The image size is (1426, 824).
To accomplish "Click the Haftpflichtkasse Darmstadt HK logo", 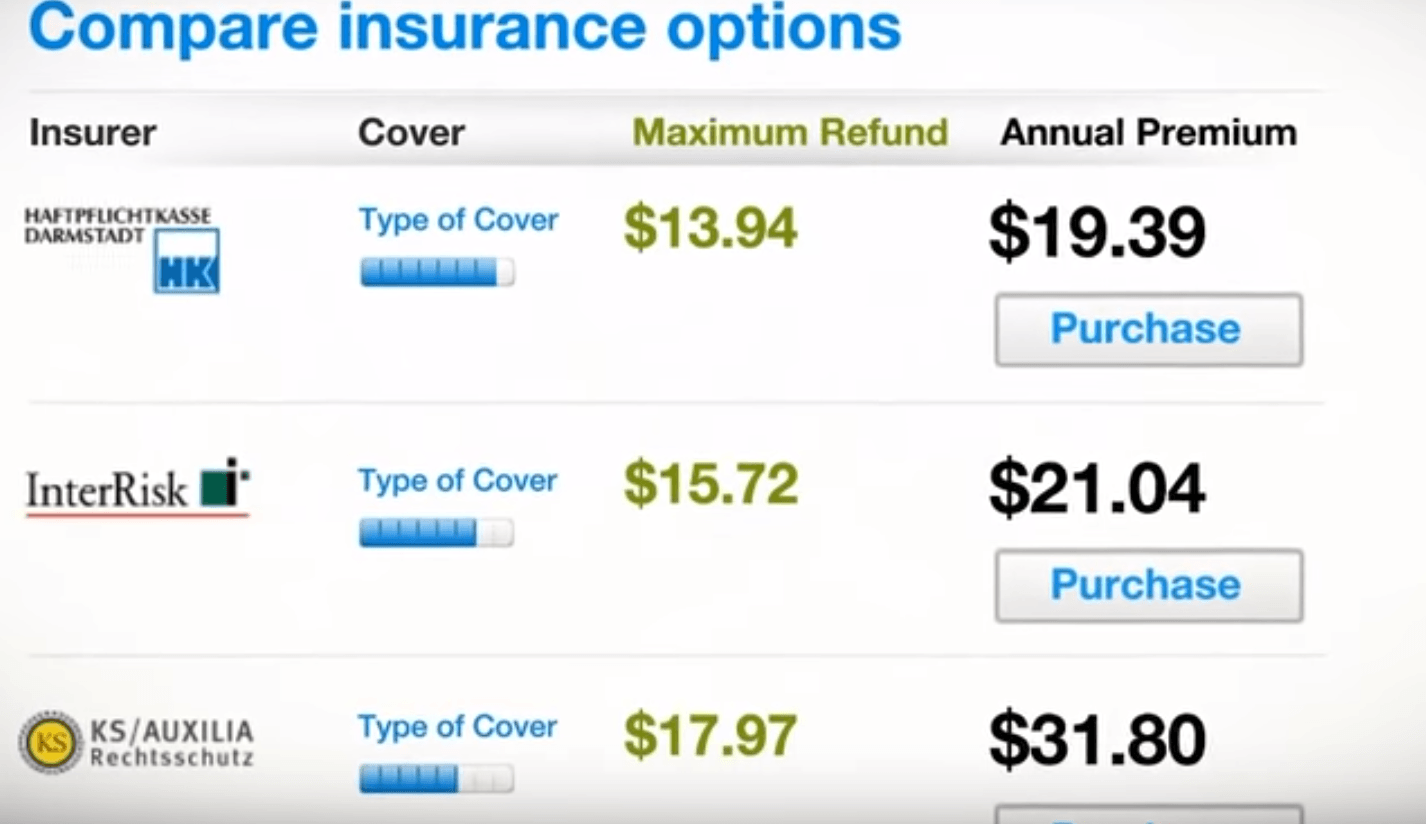I will (122, 249).
